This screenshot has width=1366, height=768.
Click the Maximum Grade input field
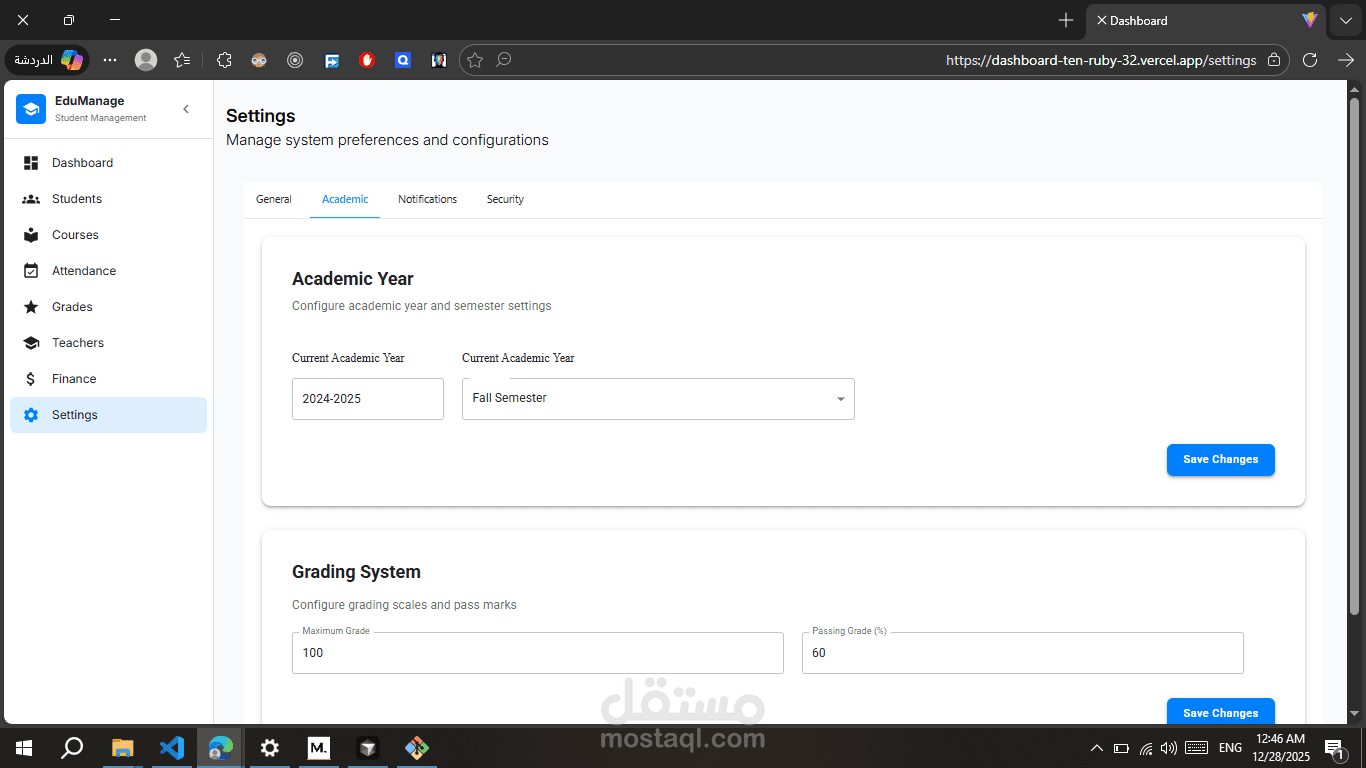[538, 653]
